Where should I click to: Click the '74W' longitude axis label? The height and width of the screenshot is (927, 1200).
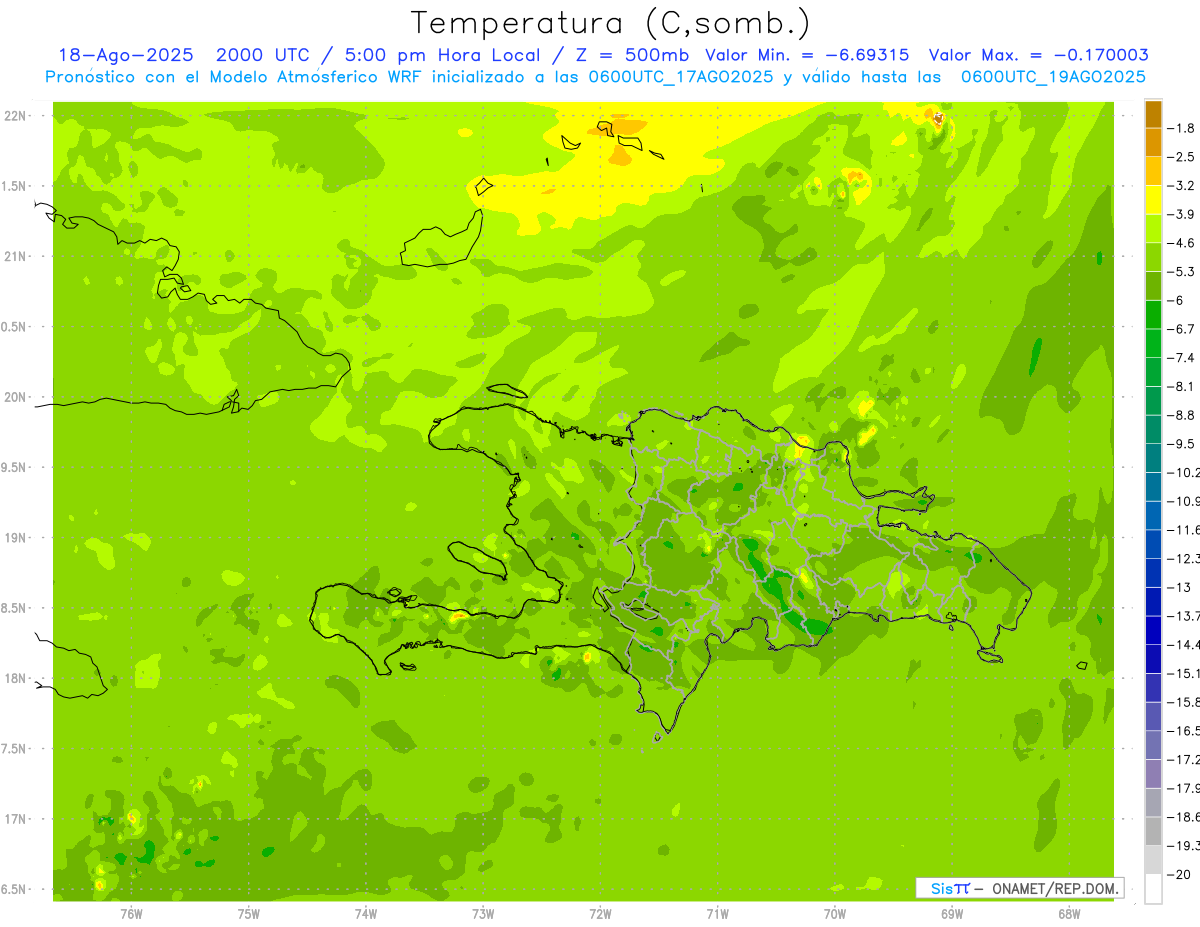click(x=366, y=914)
